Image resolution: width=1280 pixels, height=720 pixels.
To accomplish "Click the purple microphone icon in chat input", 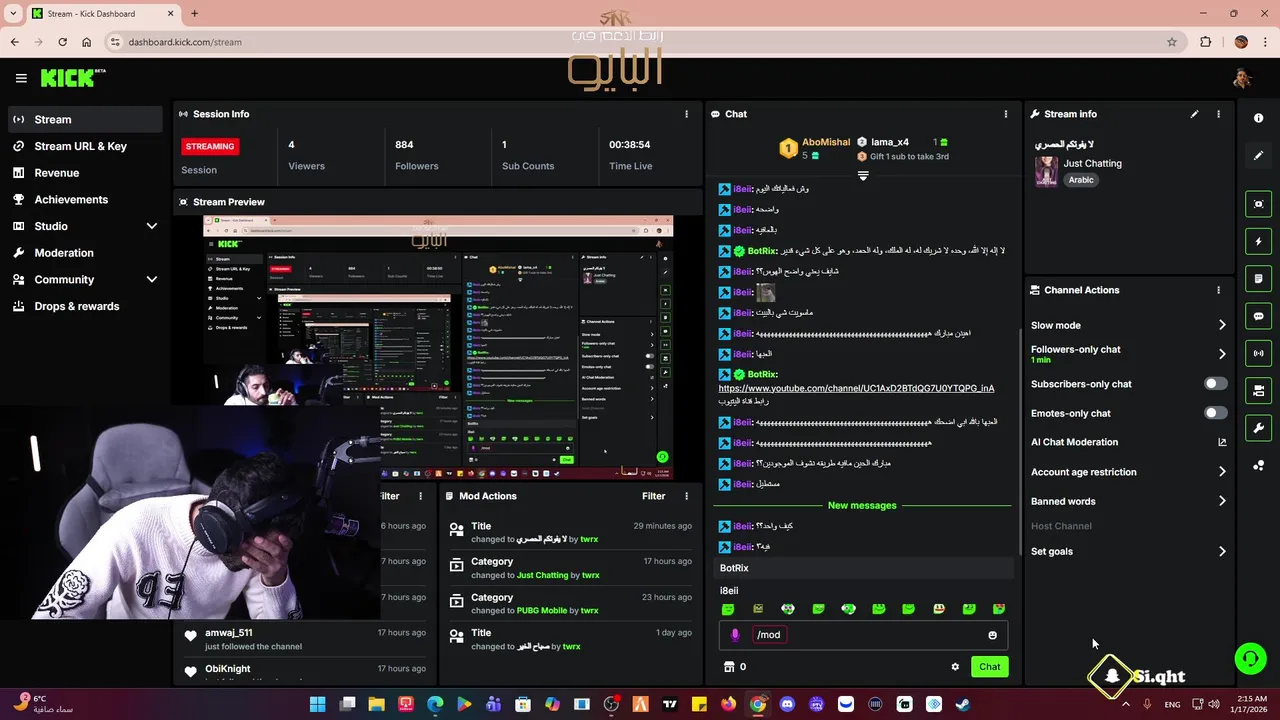I will coord(735,635).
